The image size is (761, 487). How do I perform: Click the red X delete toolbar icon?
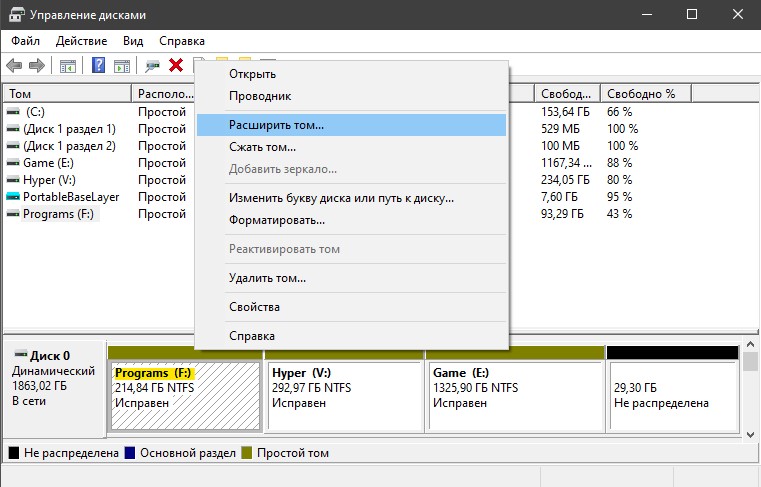176,65
